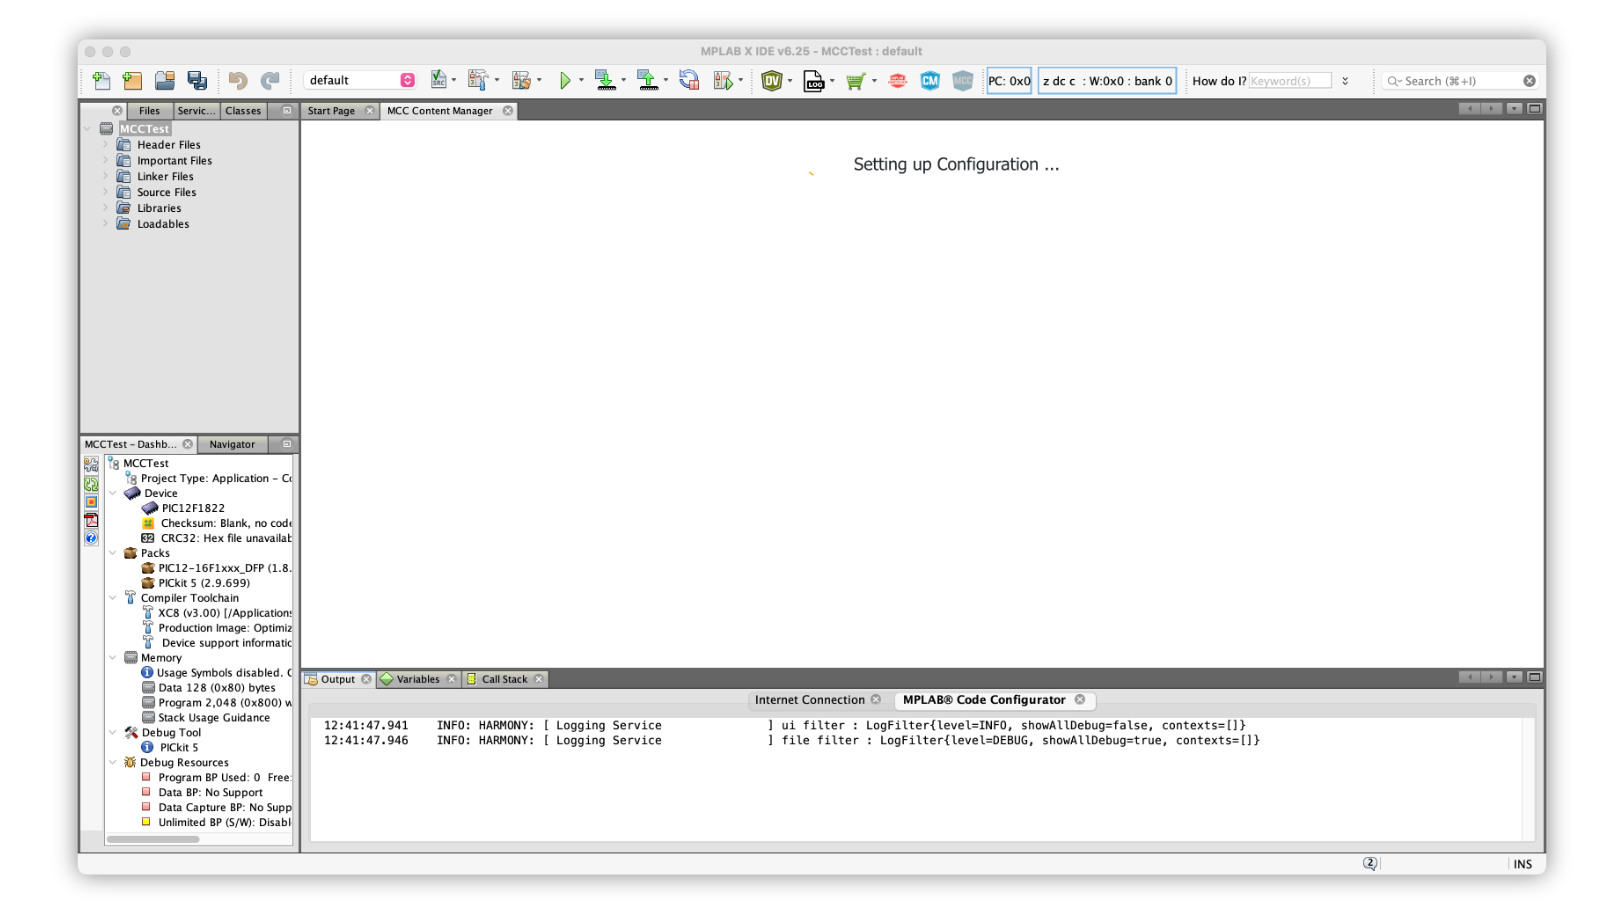This screenshot has height=914, width=1624.
Task: Click the DV Data Visualizer icon
Action: pos(771,81)
